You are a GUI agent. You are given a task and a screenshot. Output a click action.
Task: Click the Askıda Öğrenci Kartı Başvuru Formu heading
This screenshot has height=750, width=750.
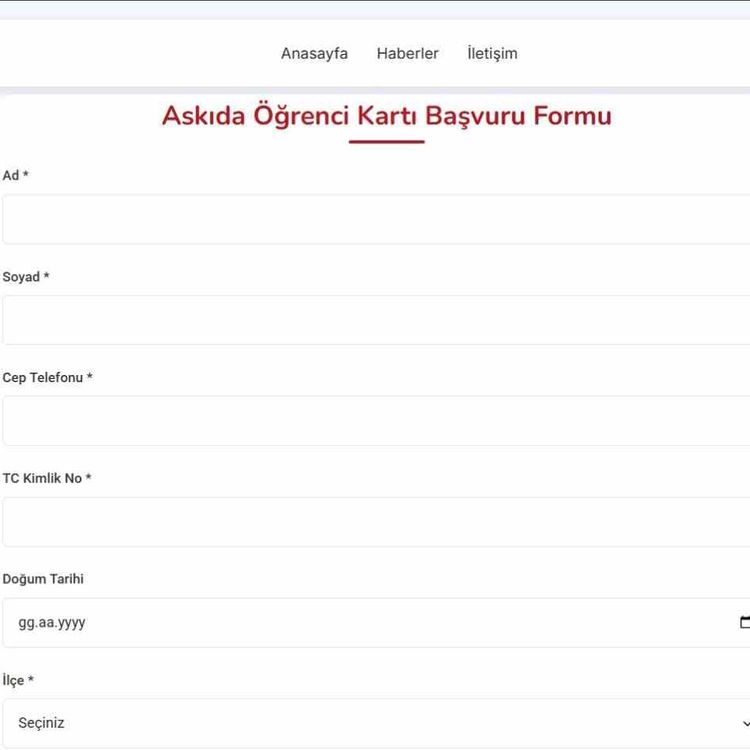(x=386, y=116)
